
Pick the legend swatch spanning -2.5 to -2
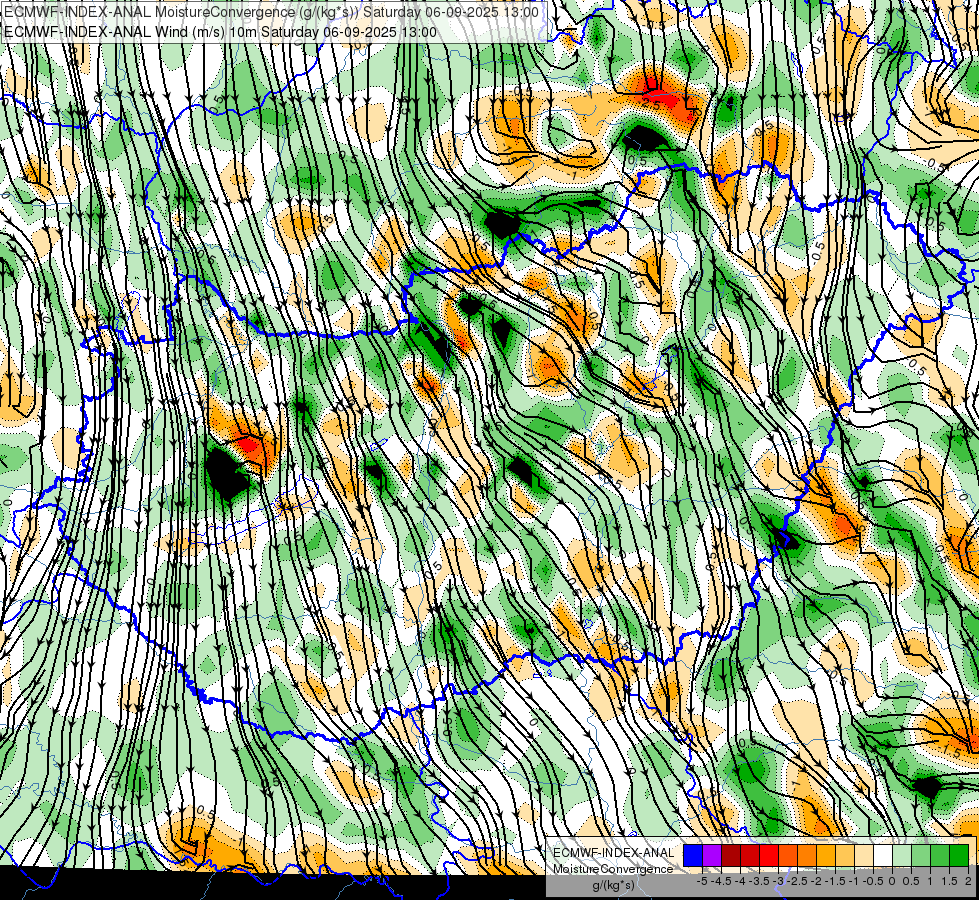point(807,855)
